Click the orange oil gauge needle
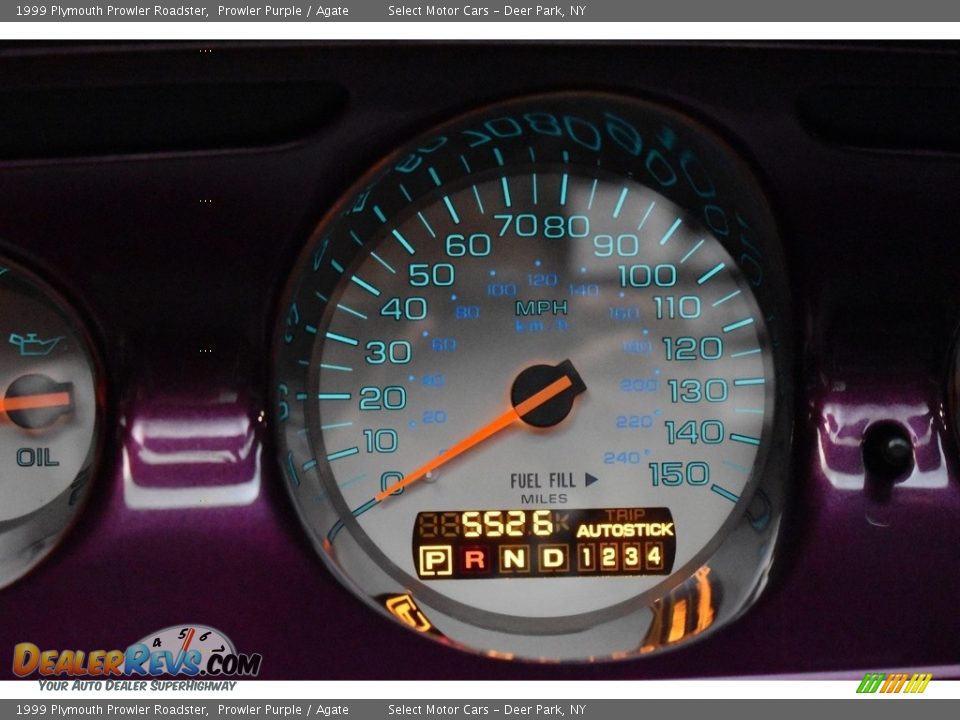The image size is (960, 720). coord(36,402)
